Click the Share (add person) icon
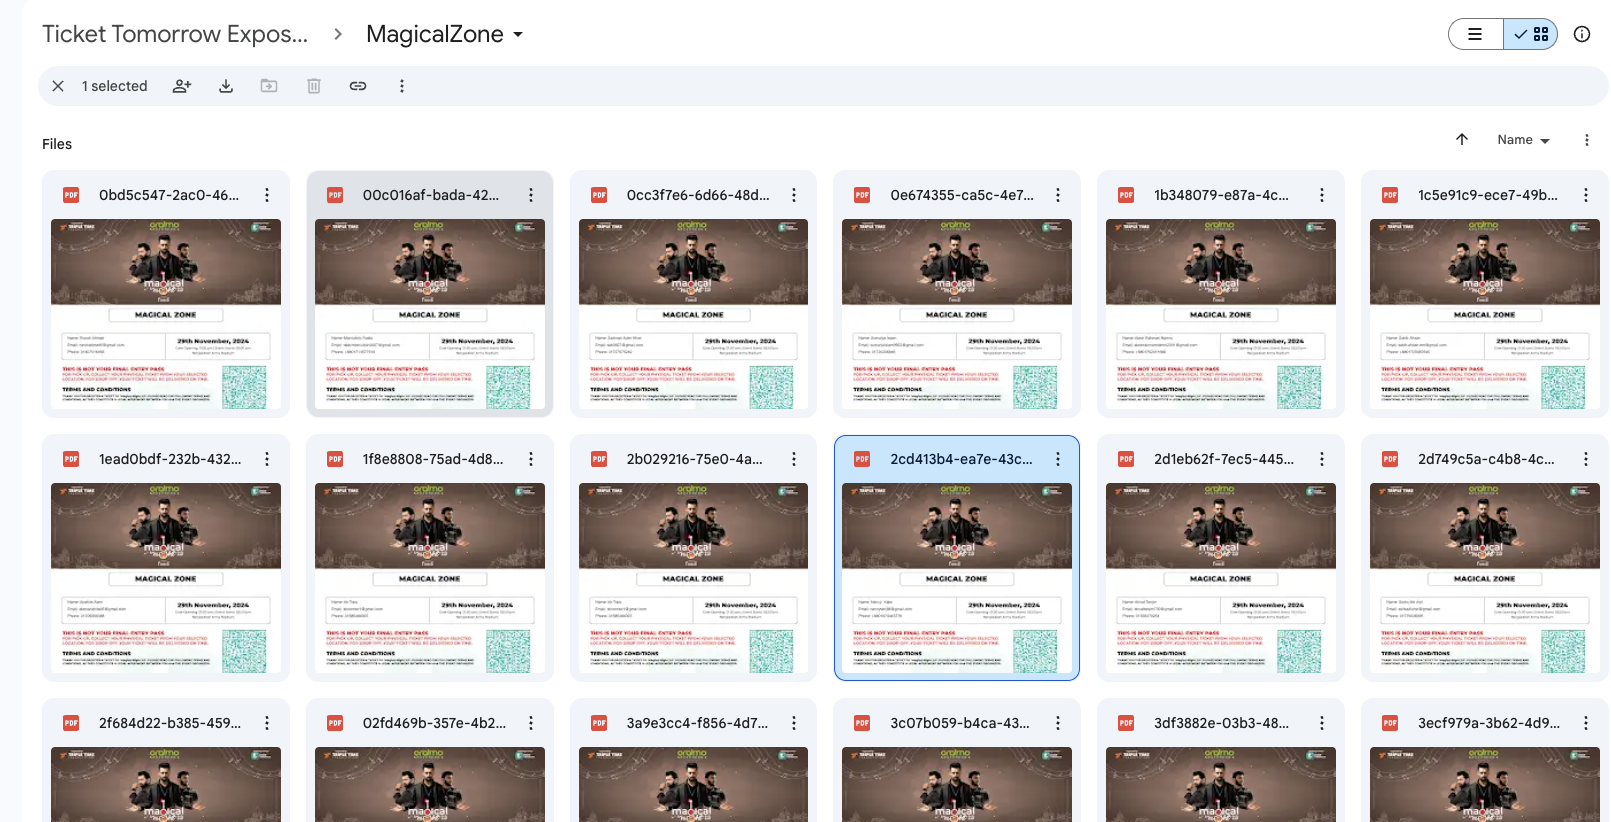This screenshot has height=822, width=1611. click(182, 86)
